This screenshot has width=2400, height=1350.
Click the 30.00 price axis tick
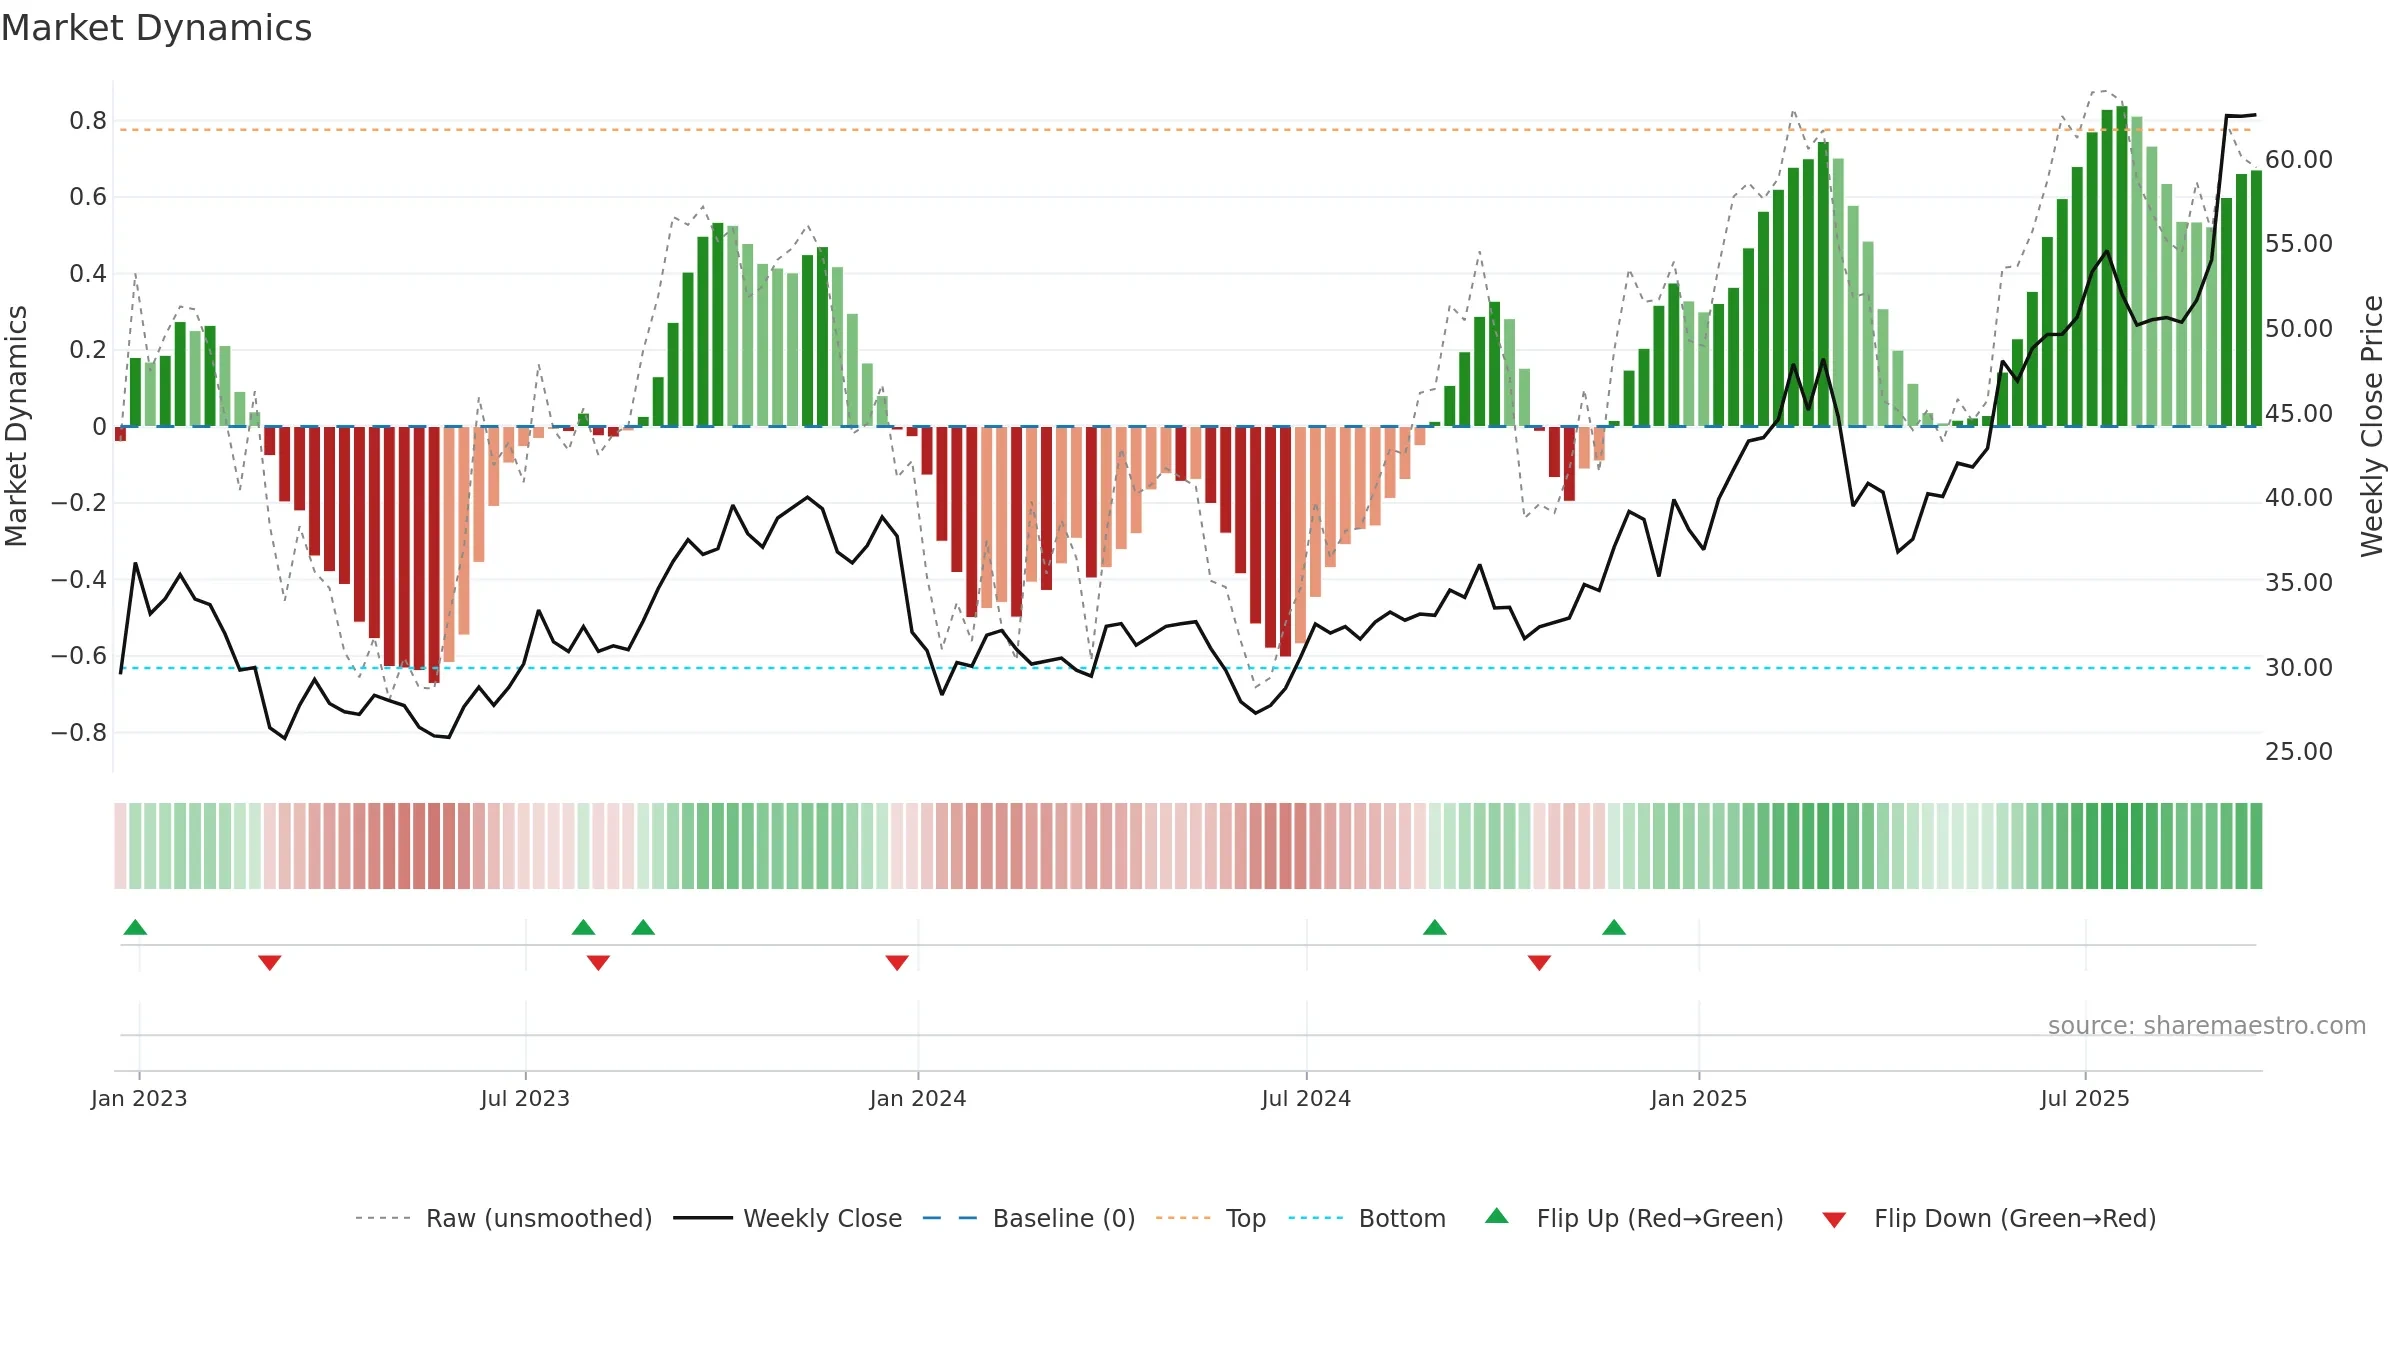click(2299, 667)
